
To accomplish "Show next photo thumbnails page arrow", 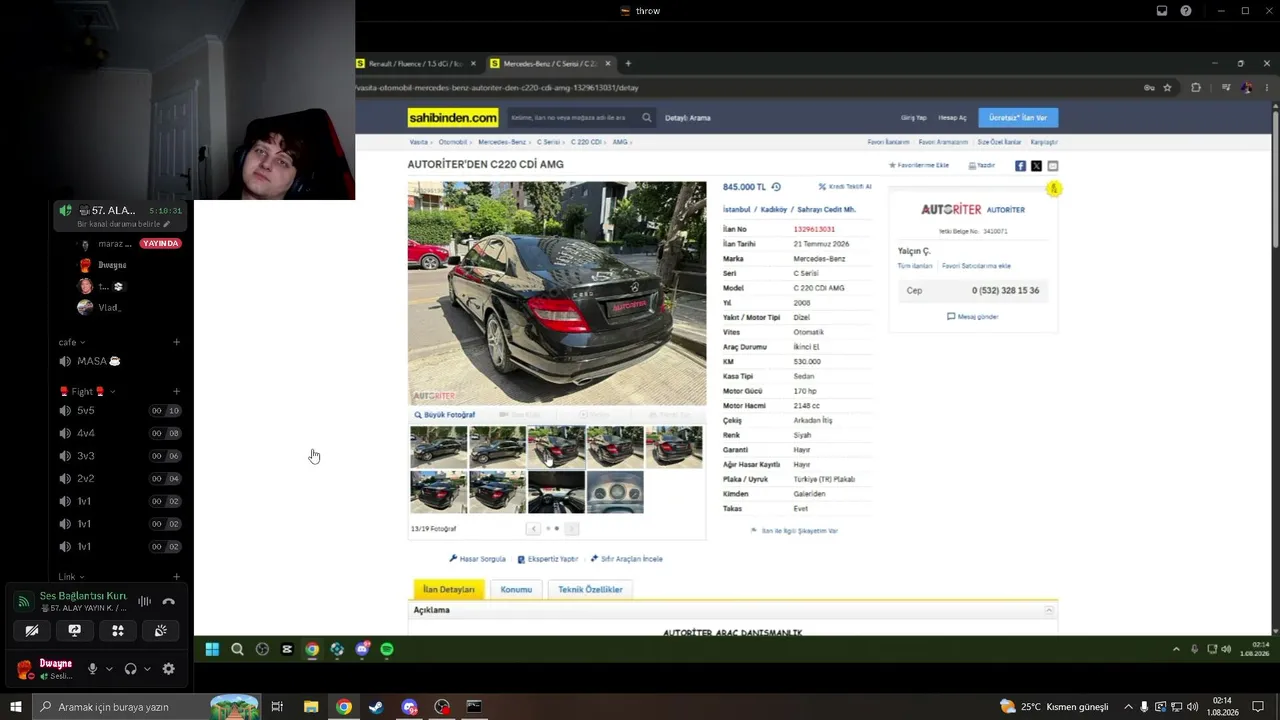I will click(x=571, y=529).
